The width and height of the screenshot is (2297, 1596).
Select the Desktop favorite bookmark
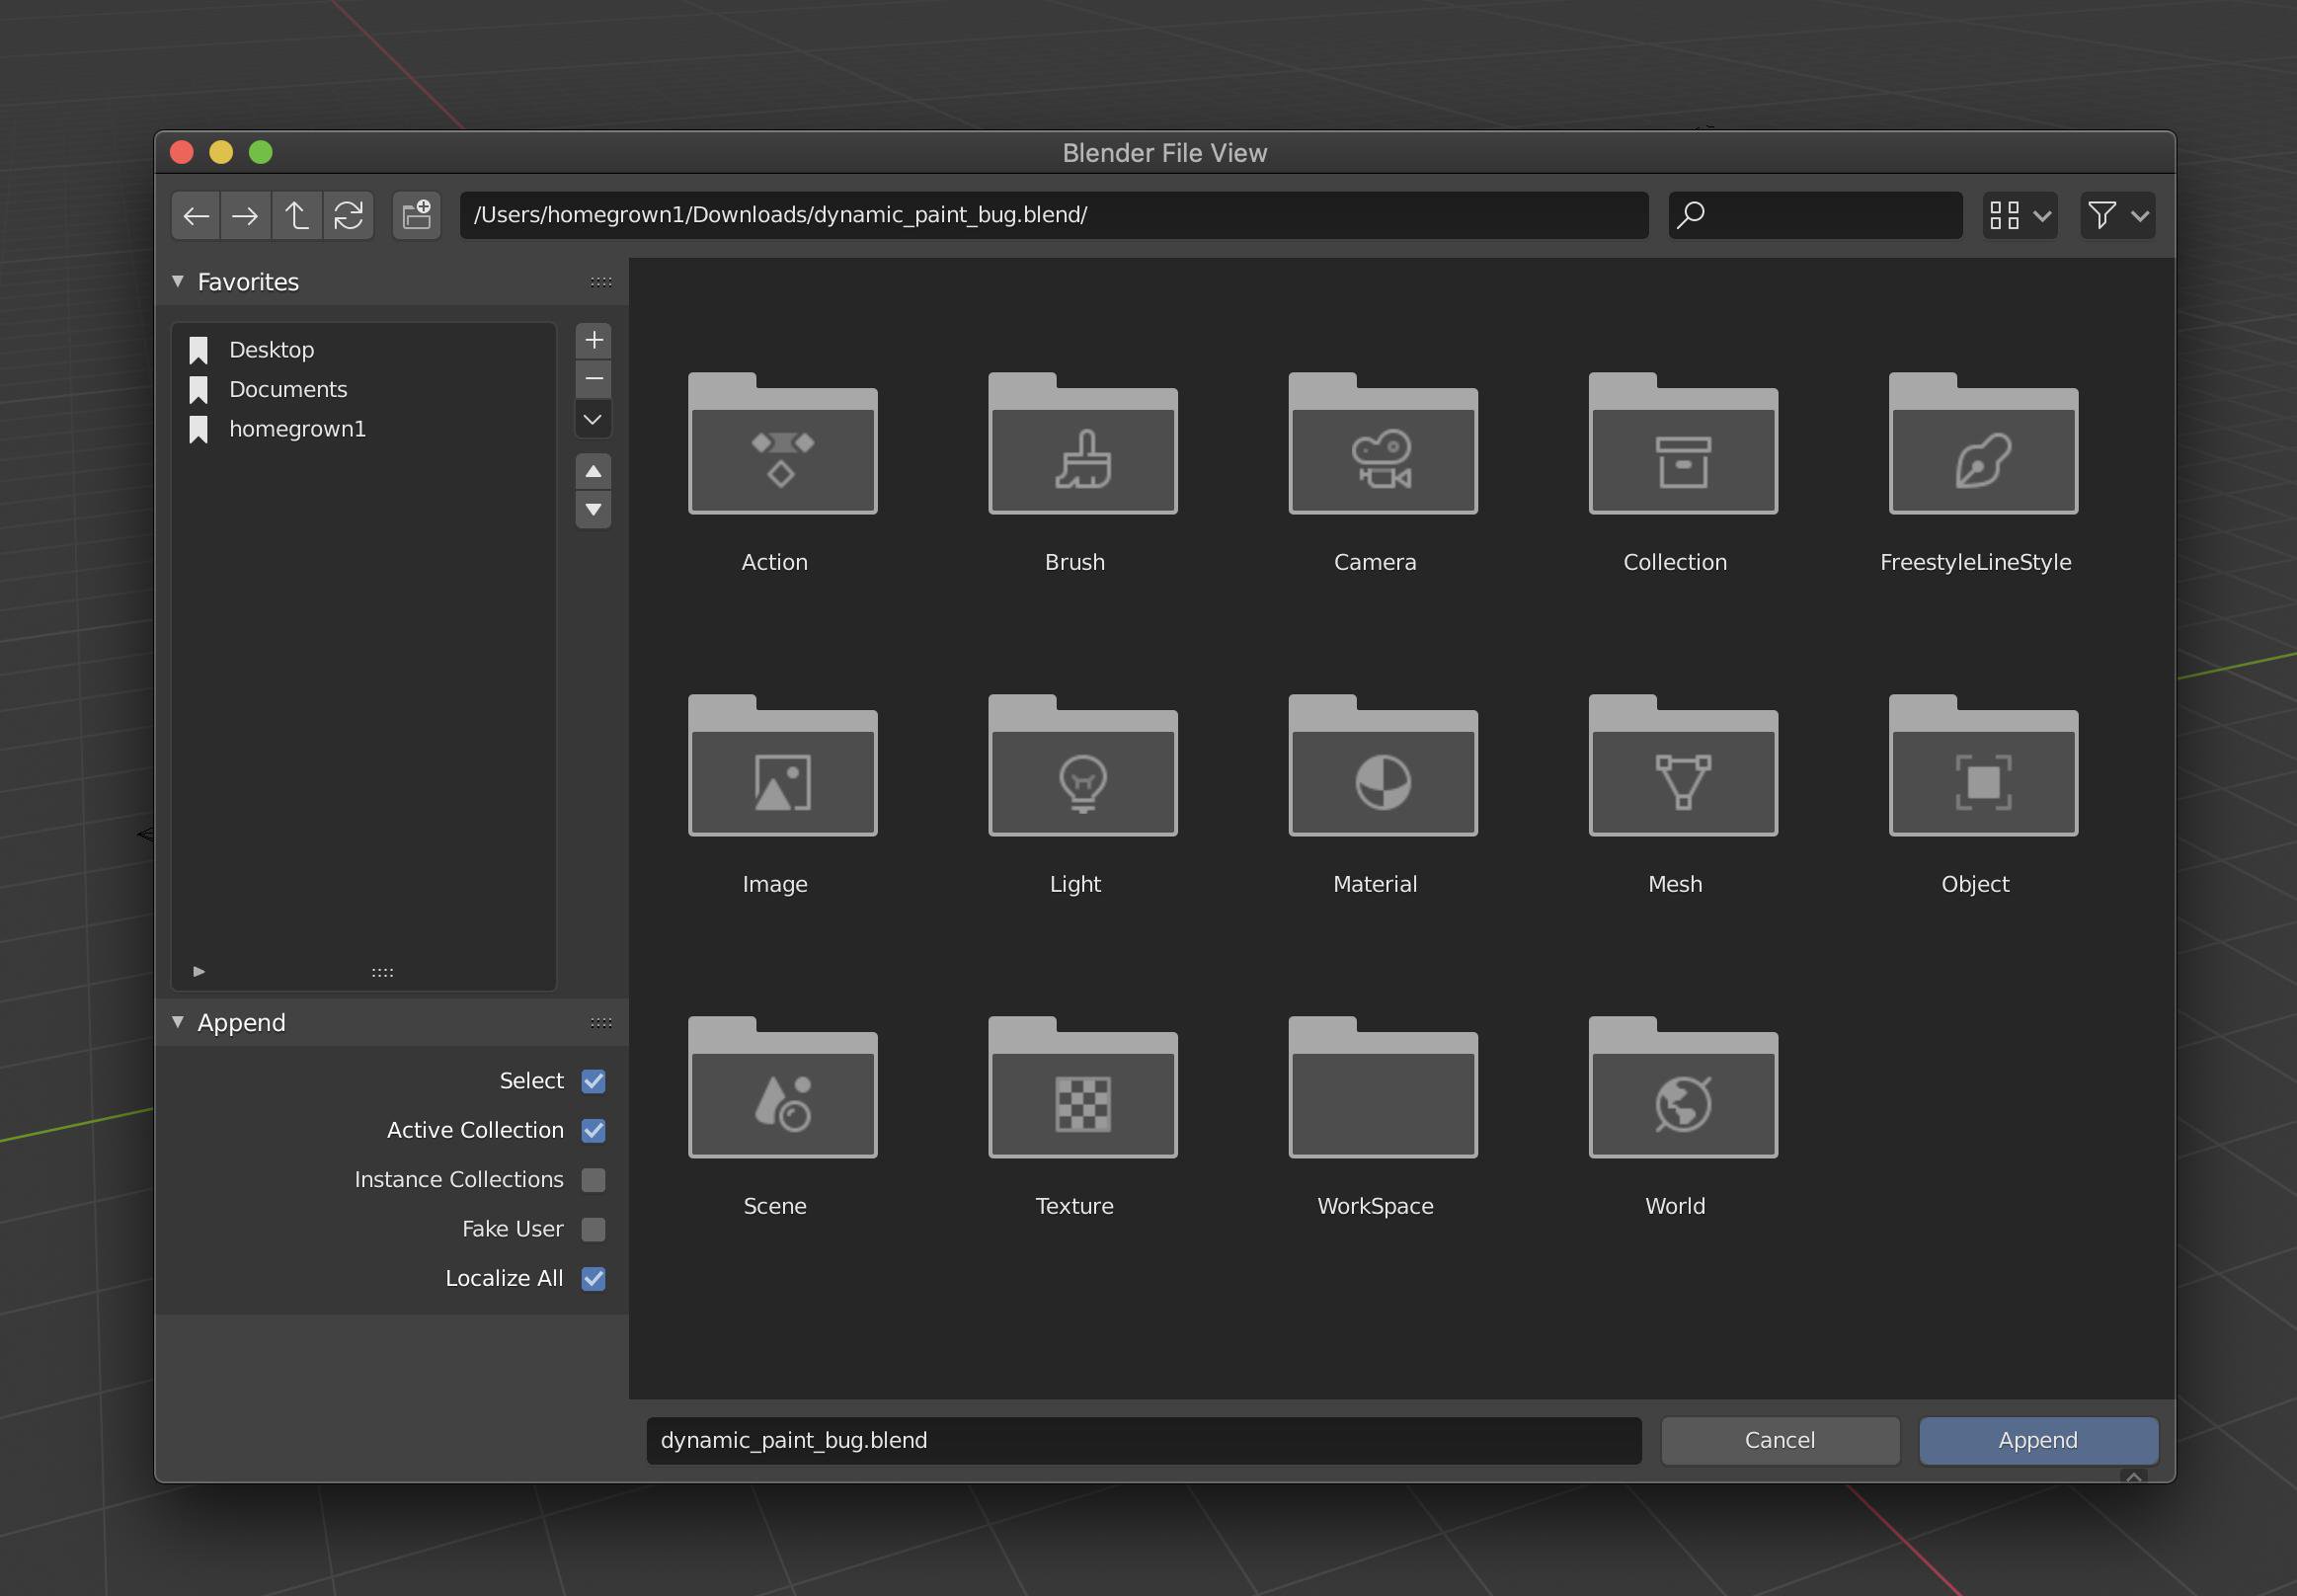point(273,348)
